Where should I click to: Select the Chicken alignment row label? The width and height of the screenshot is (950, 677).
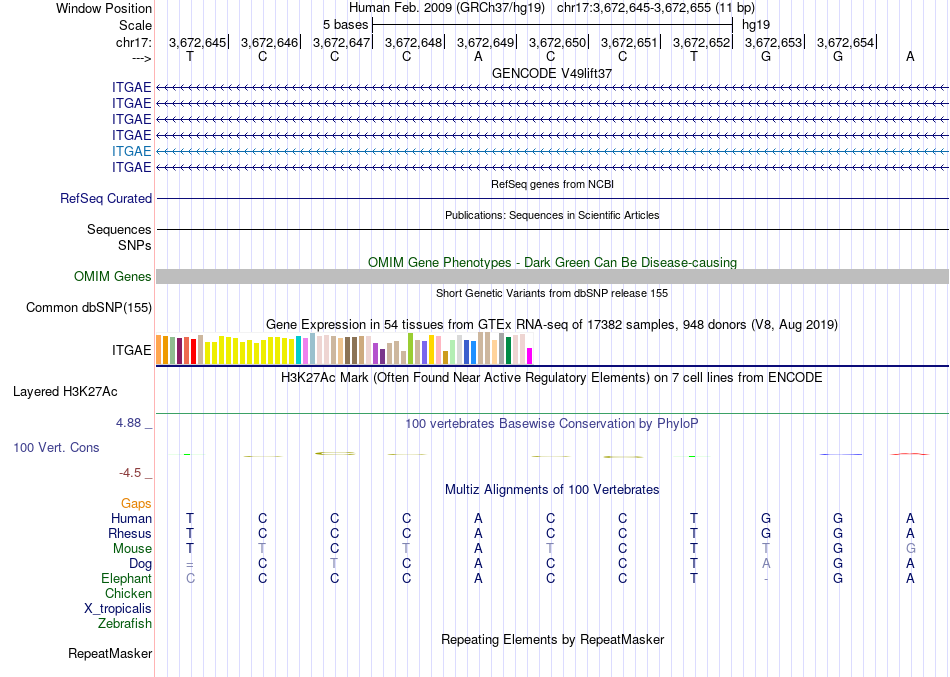[x=128, y=594]
